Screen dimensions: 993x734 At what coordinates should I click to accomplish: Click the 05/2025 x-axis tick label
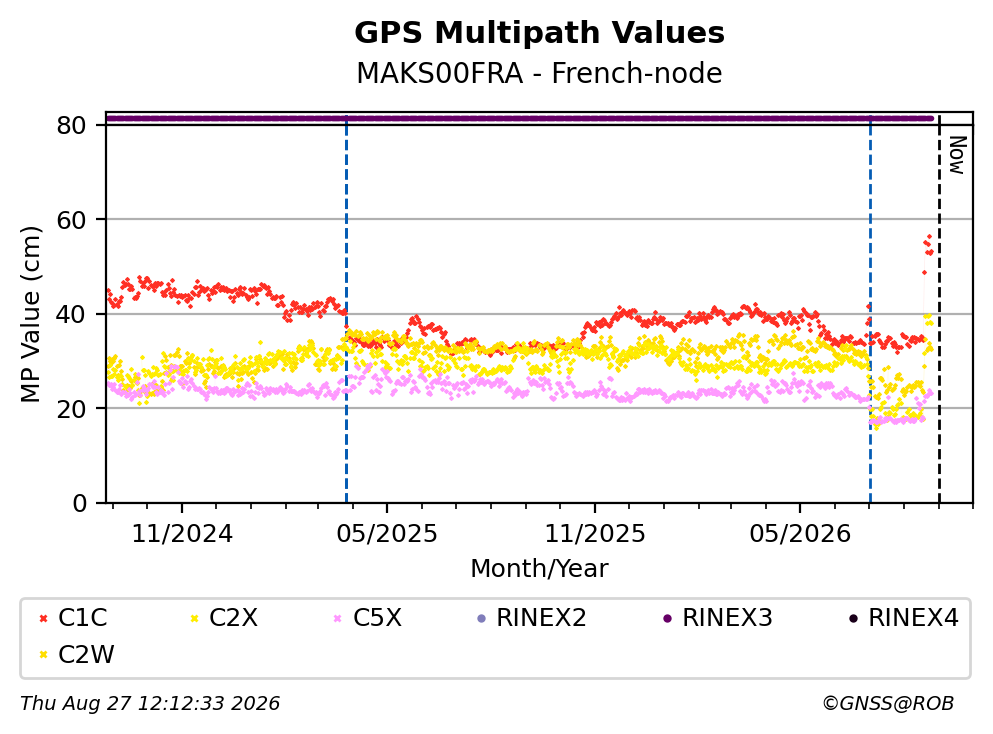click(x=387, y=534)
